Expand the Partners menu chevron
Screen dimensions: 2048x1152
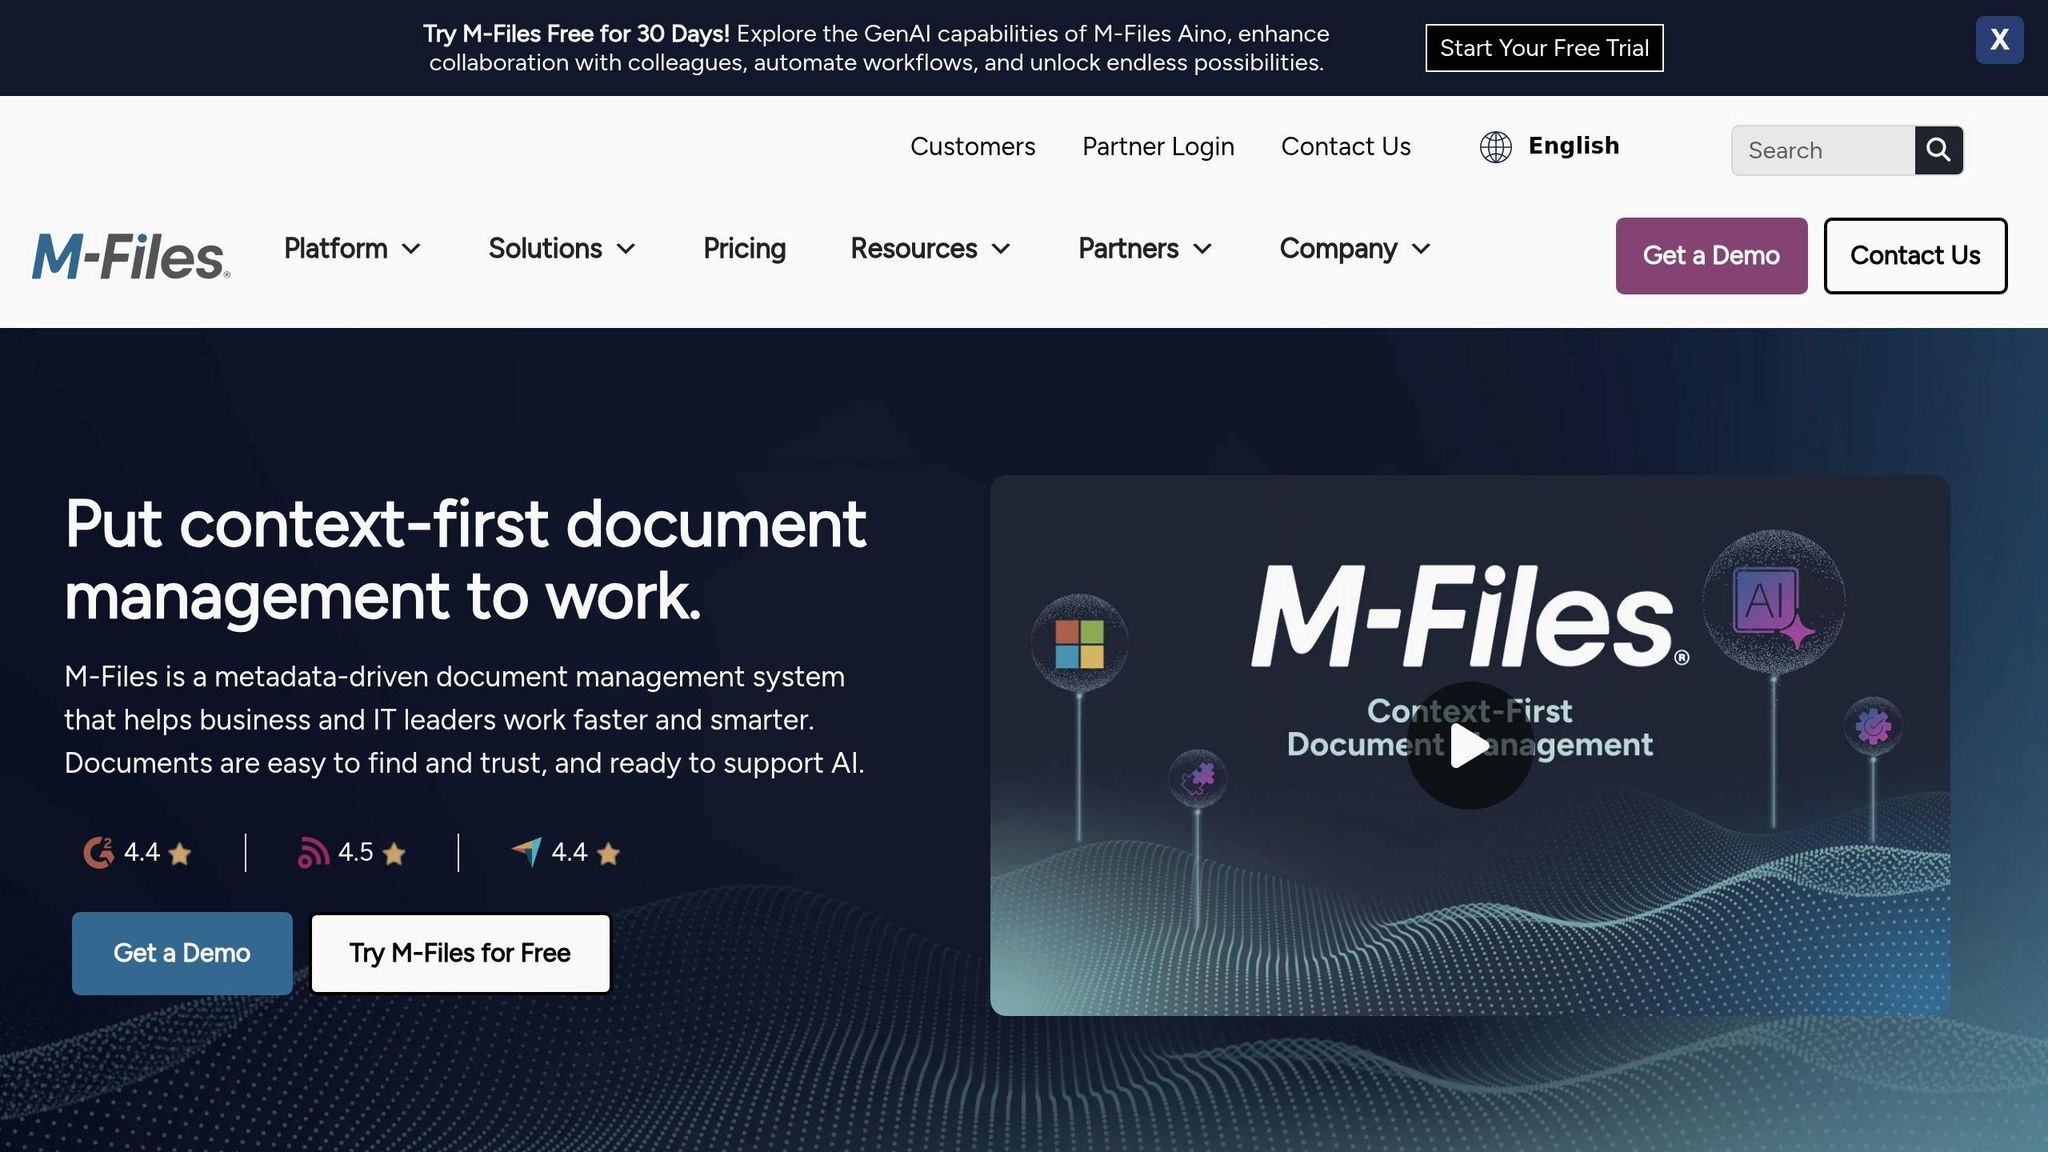click(x=1203, y=249)
